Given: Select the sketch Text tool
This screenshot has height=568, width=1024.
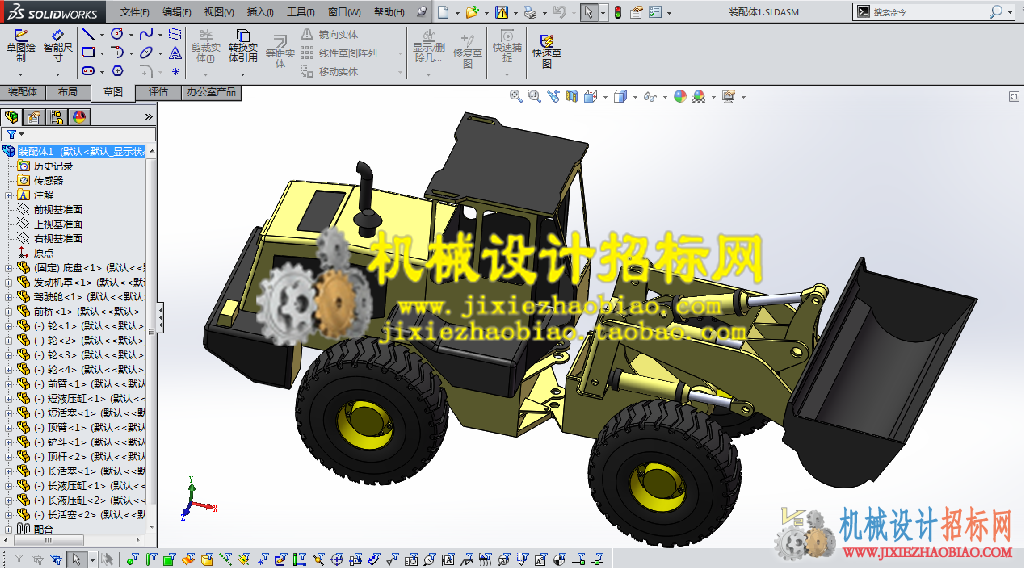Looking at the screenshot, I should 175,53.
